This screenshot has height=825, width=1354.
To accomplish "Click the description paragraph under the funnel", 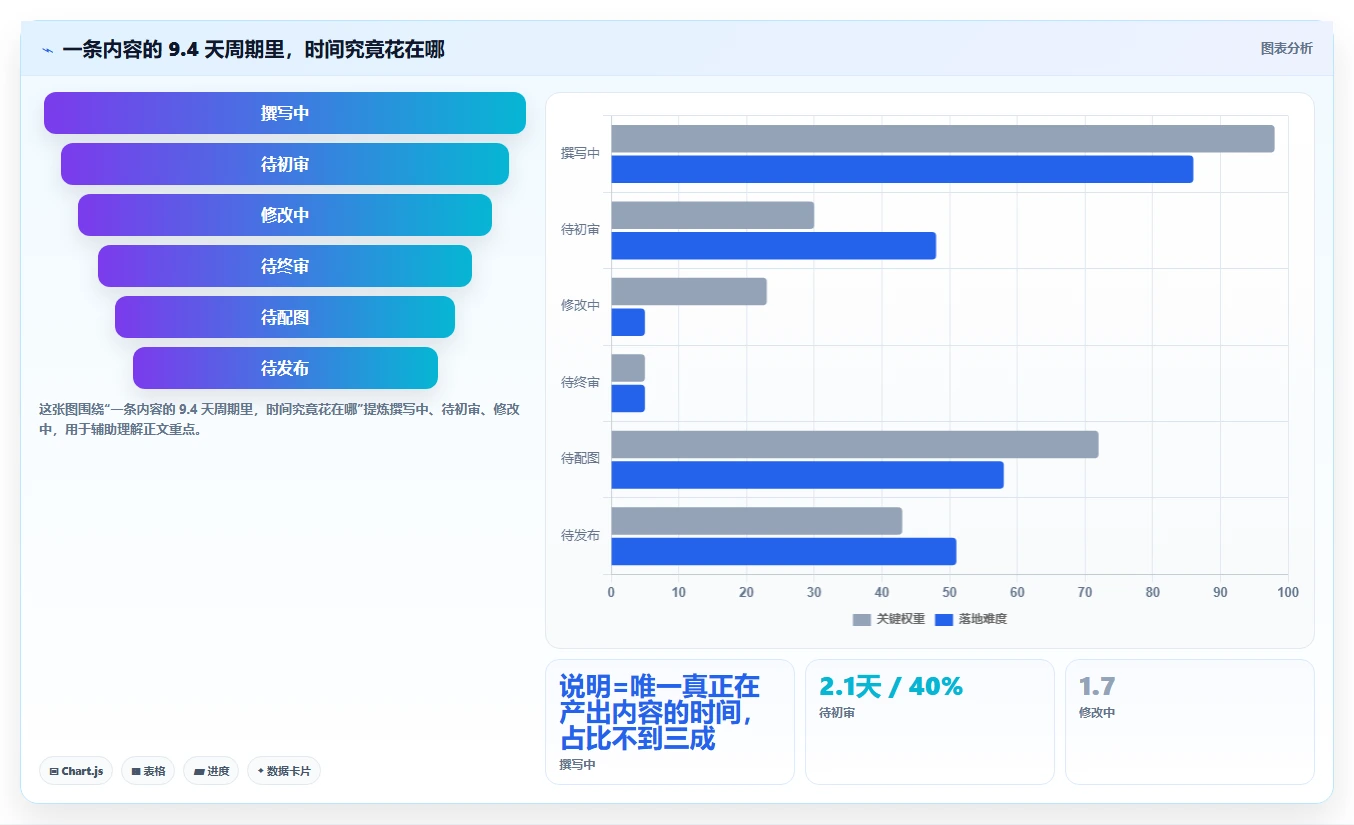I will point(279,420).
